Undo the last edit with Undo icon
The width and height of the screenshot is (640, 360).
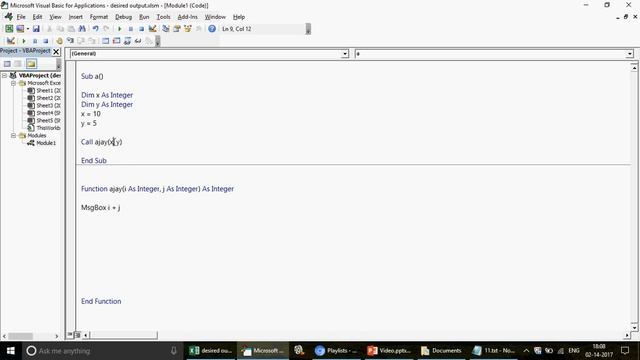point(96,29)
